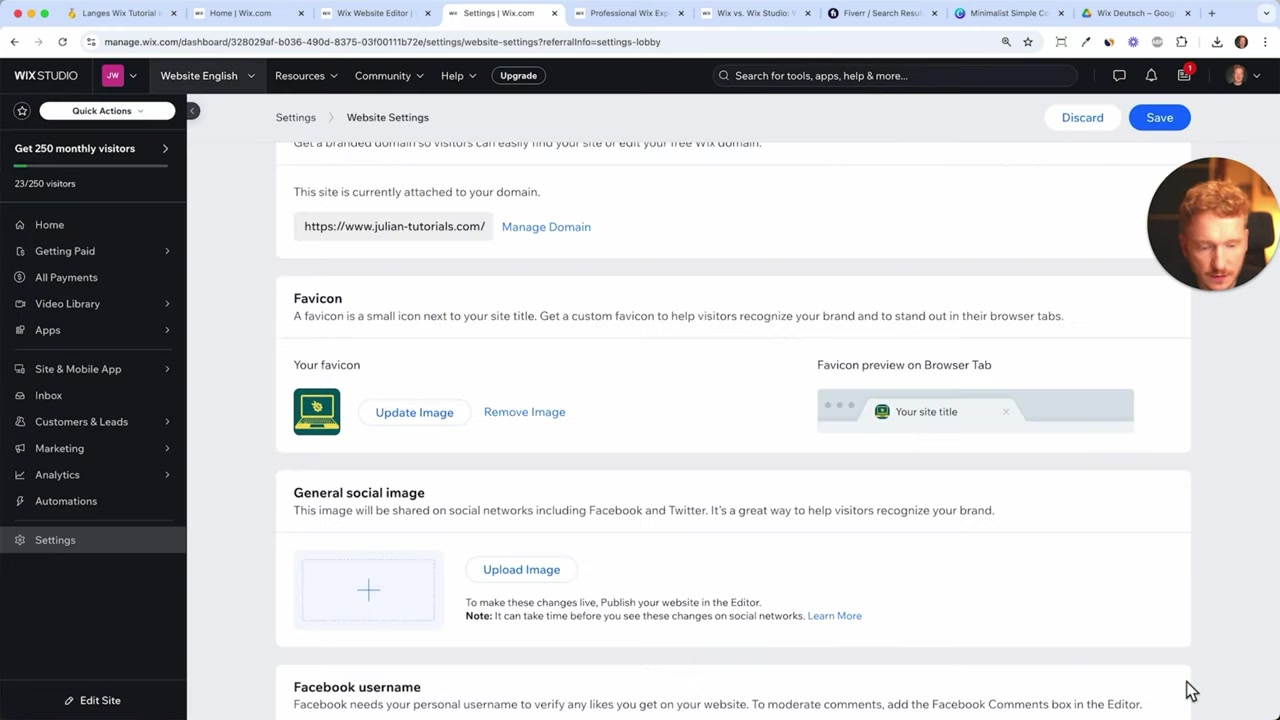
Task: Click the Site & Mobile App icon
Action: pyautogui.click(x=20, y=369)
